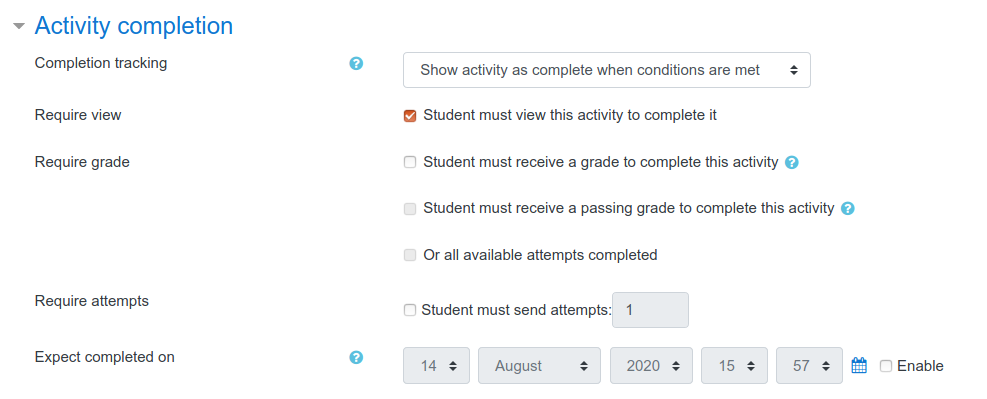Image resolution: width=987 pixels, height=399 pixels.
Task: Open the August month dropdown
Action: pos(539,365)
